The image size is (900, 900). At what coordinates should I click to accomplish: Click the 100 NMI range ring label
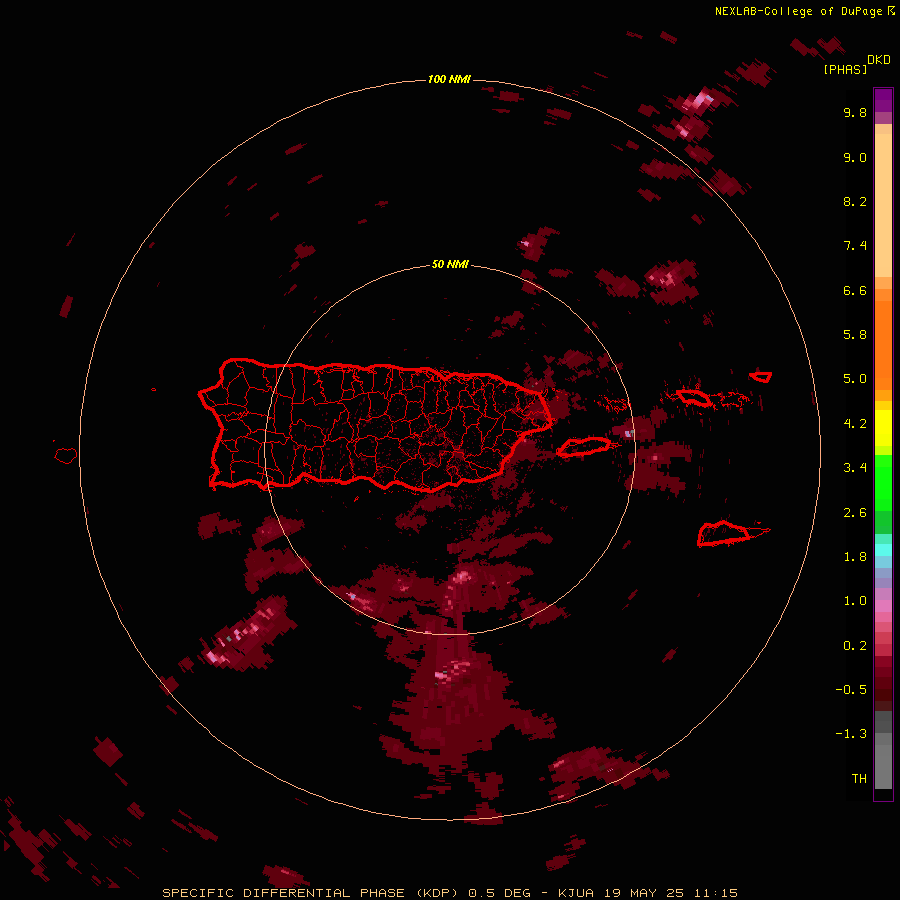[449, 79]
